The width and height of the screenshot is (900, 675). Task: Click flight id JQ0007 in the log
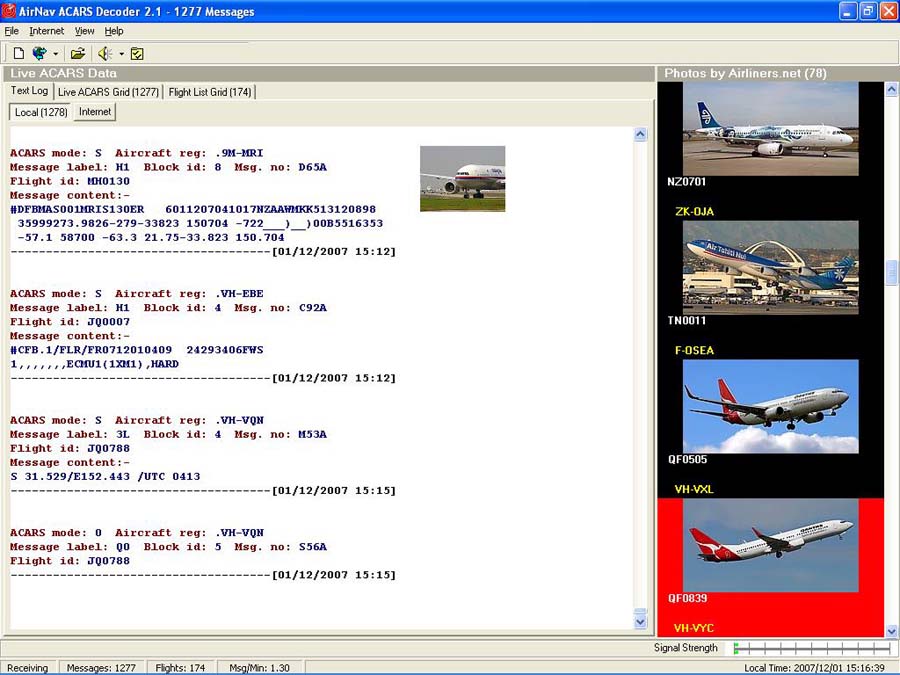[108, 322]
